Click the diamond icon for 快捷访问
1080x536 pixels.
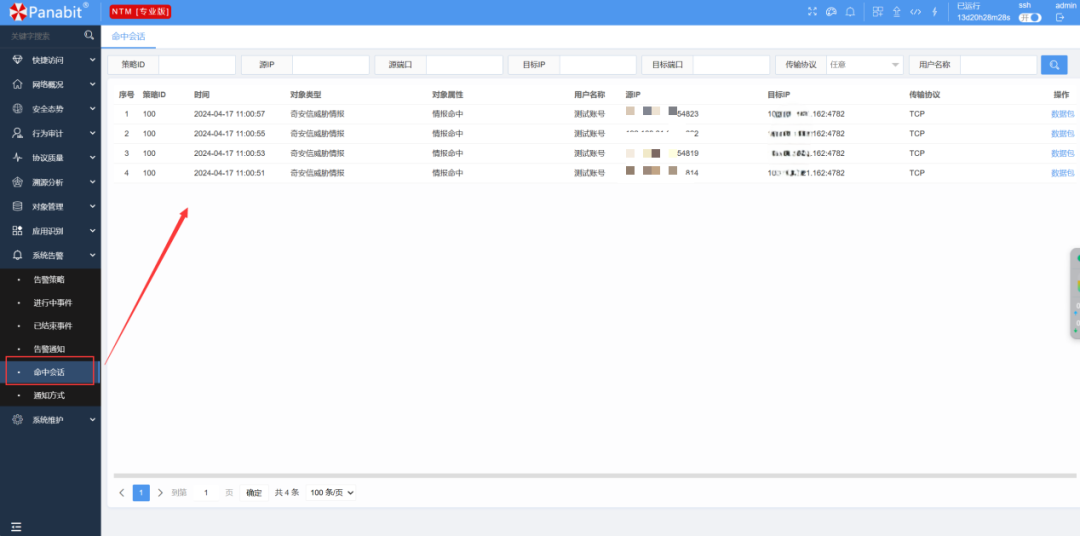coord(18,60)
